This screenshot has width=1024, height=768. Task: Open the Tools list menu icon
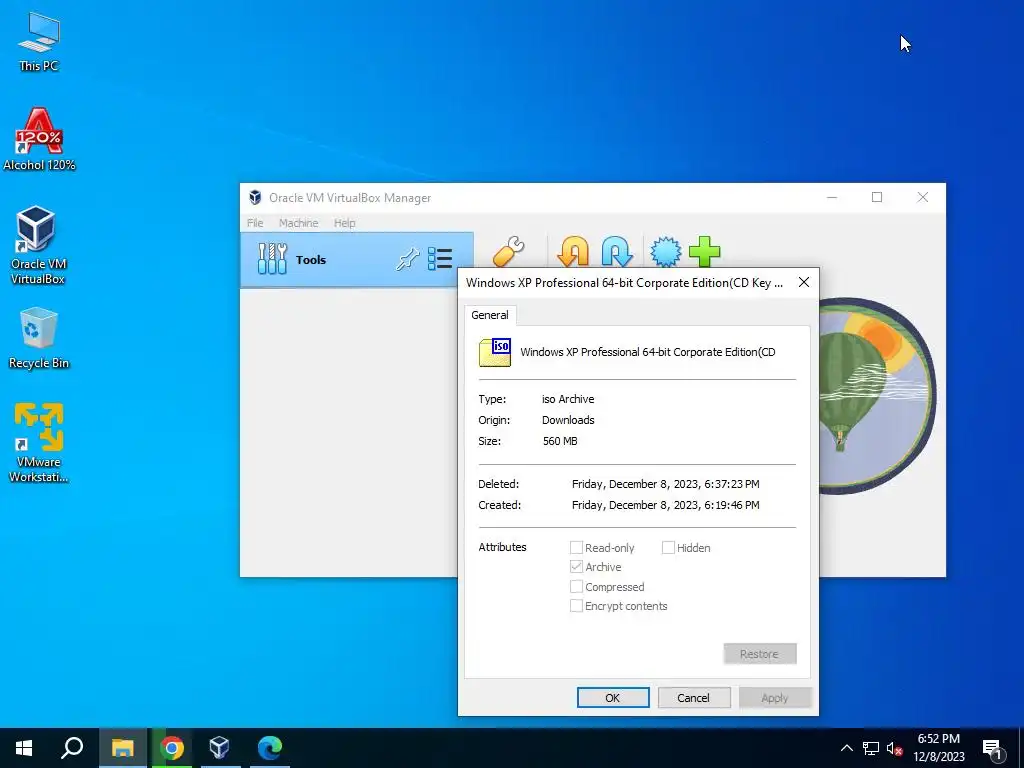tap(440, 259)
